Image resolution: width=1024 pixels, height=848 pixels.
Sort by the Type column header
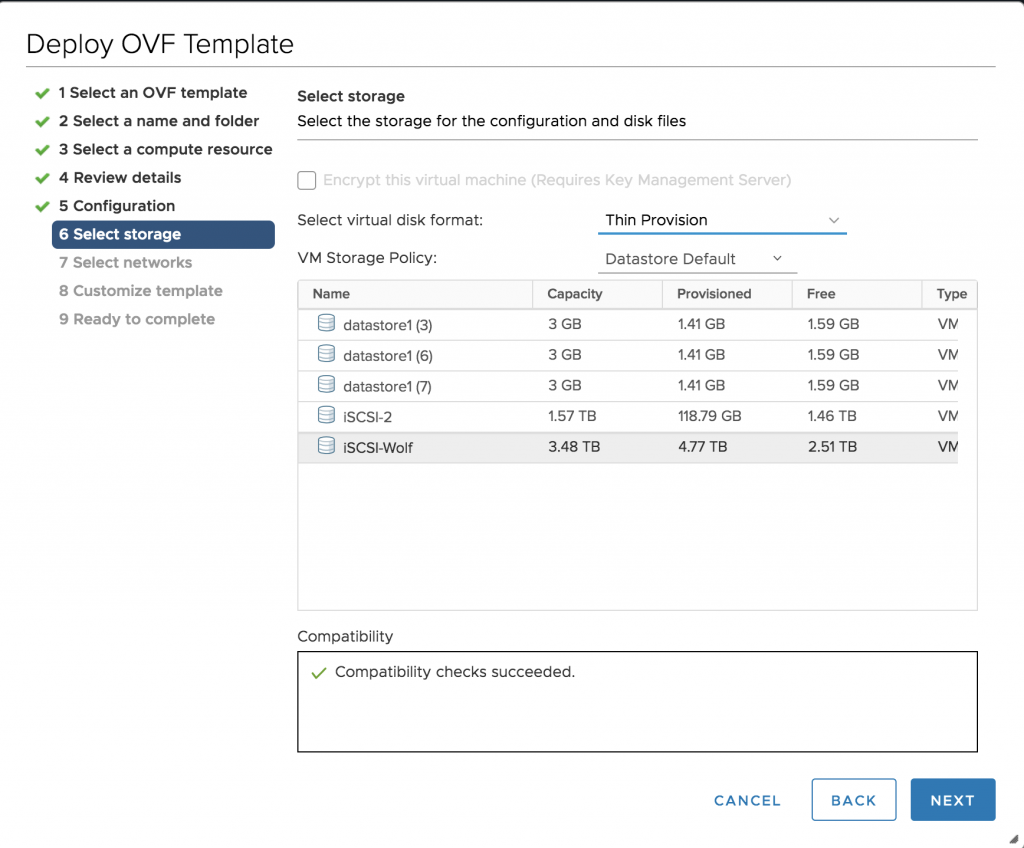[952, 294]
